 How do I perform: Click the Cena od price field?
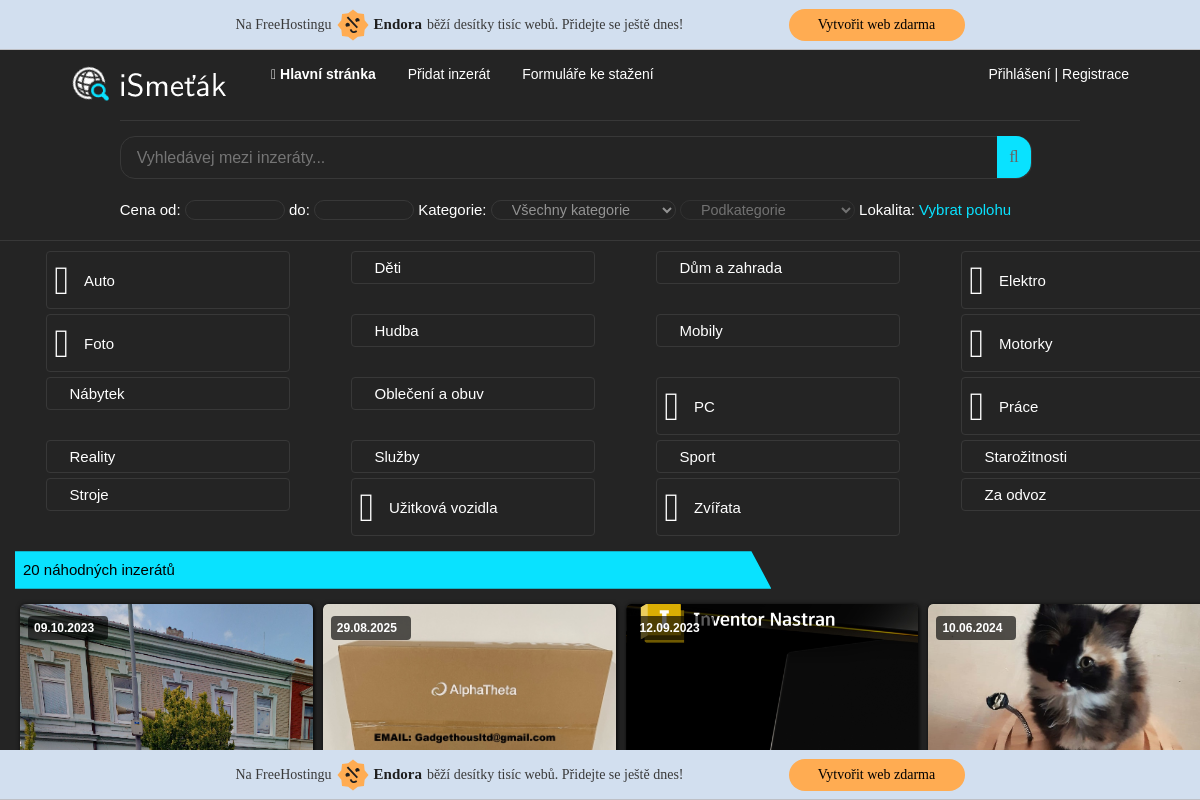click(x=235, y=210)
